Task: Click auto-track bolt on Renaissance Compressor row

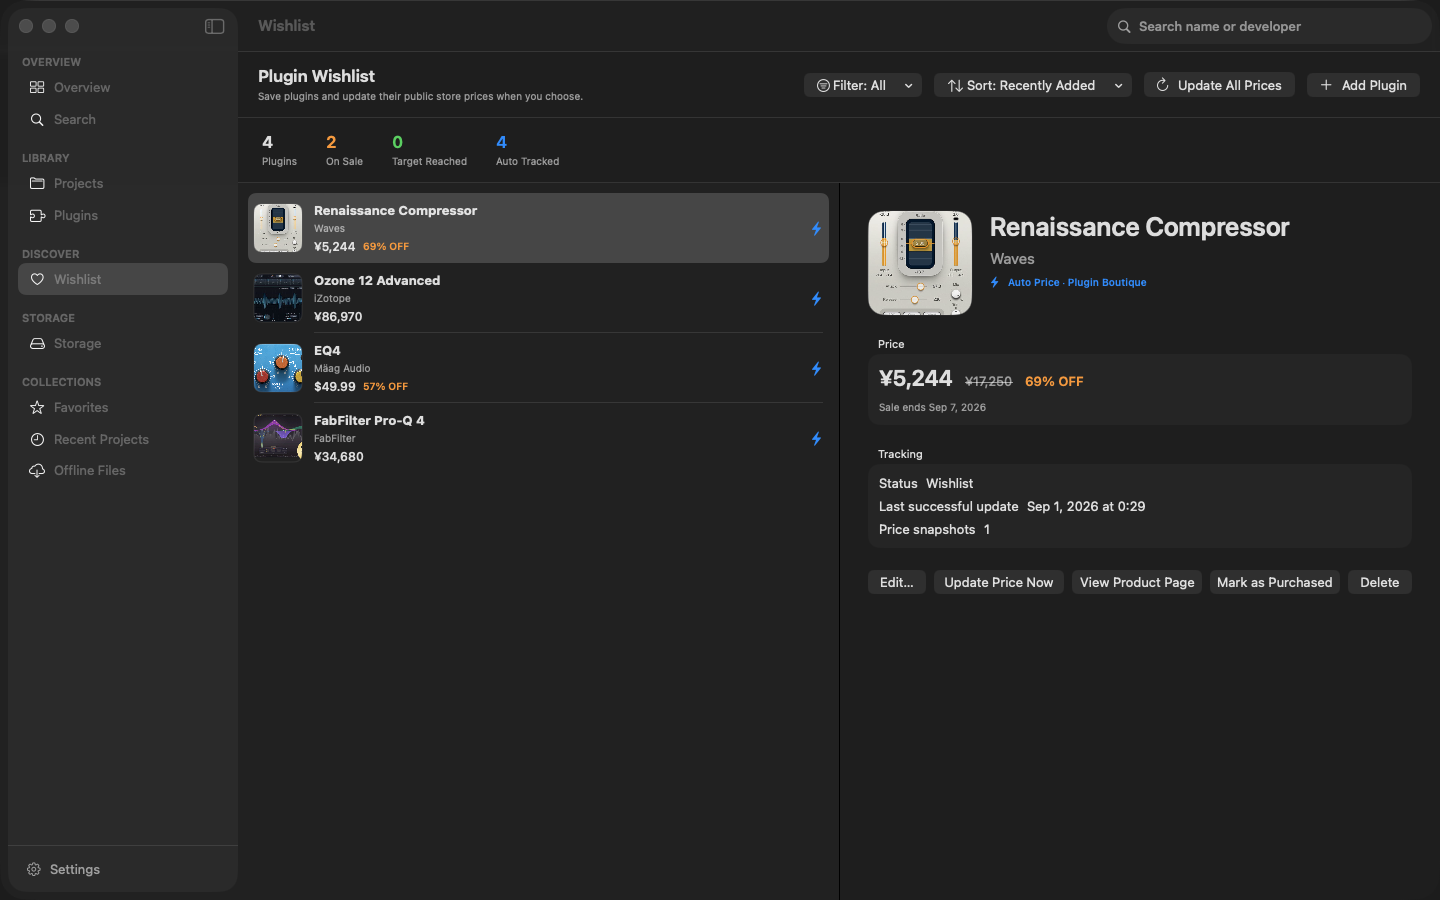Action: click(816, 228)
